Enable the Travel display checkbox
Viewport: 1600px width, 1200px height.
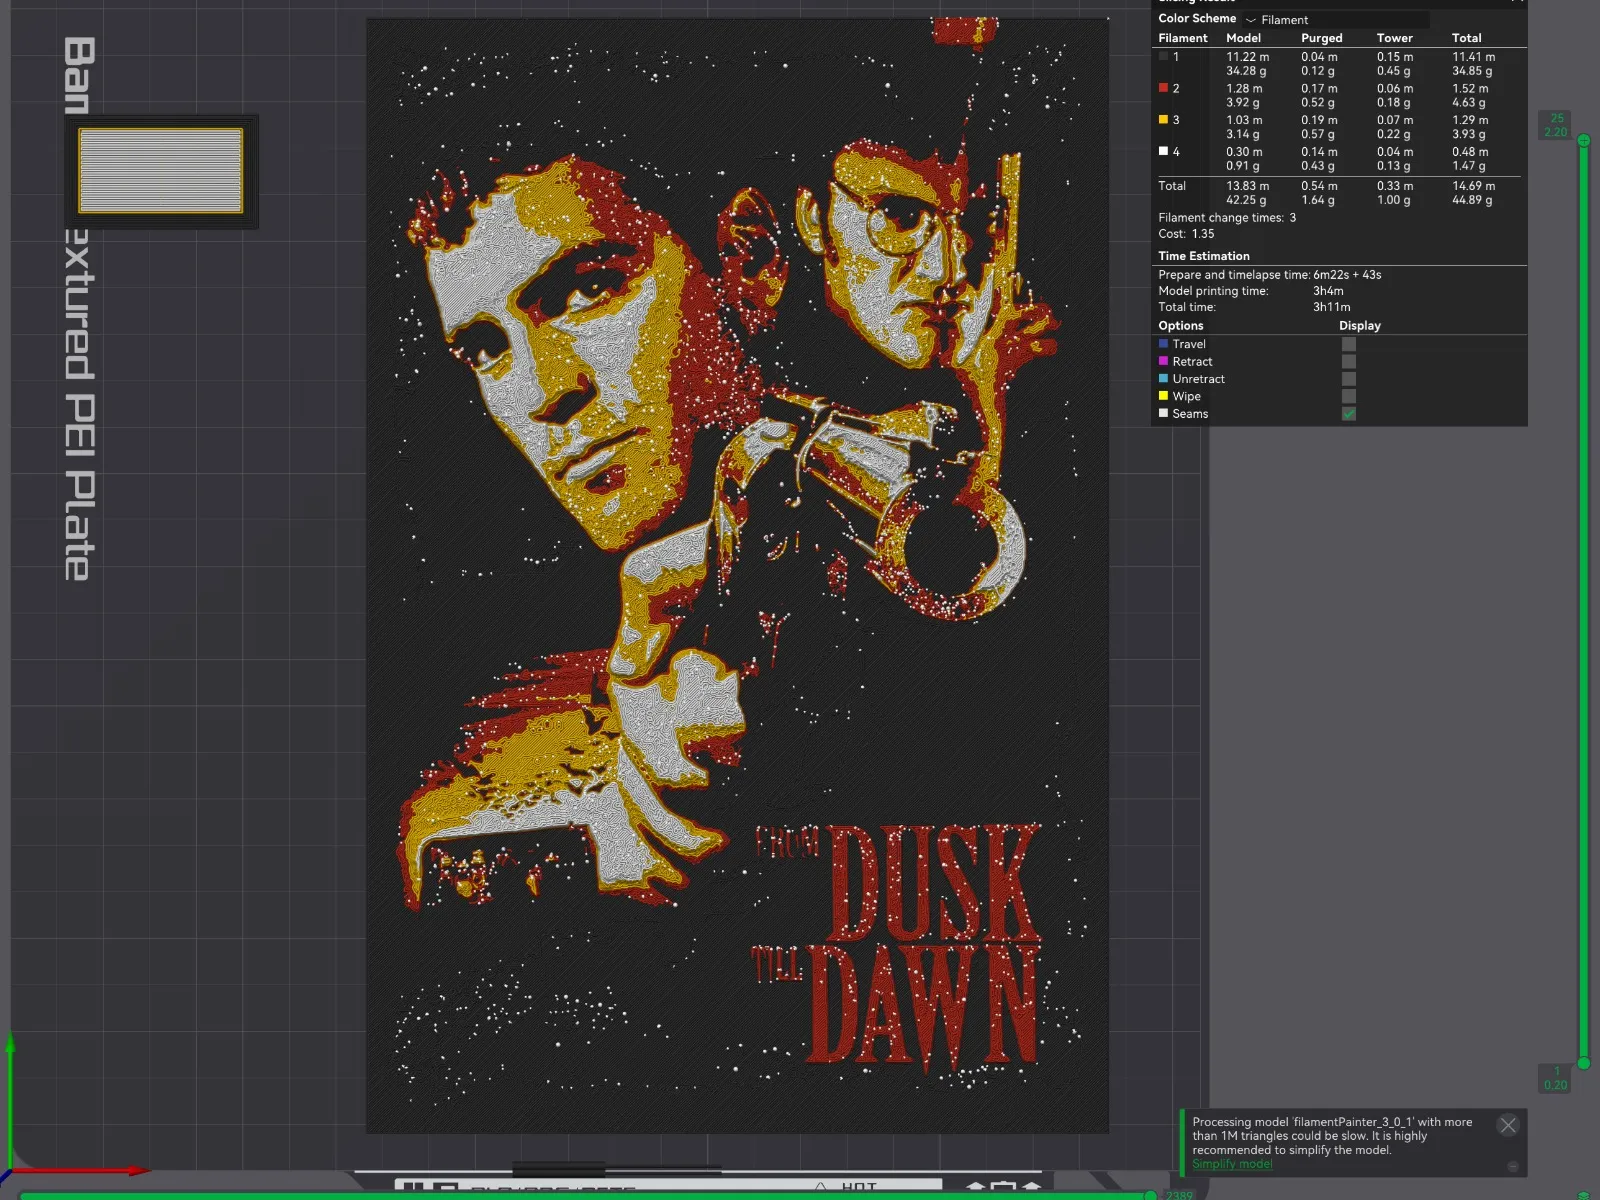1349,344
